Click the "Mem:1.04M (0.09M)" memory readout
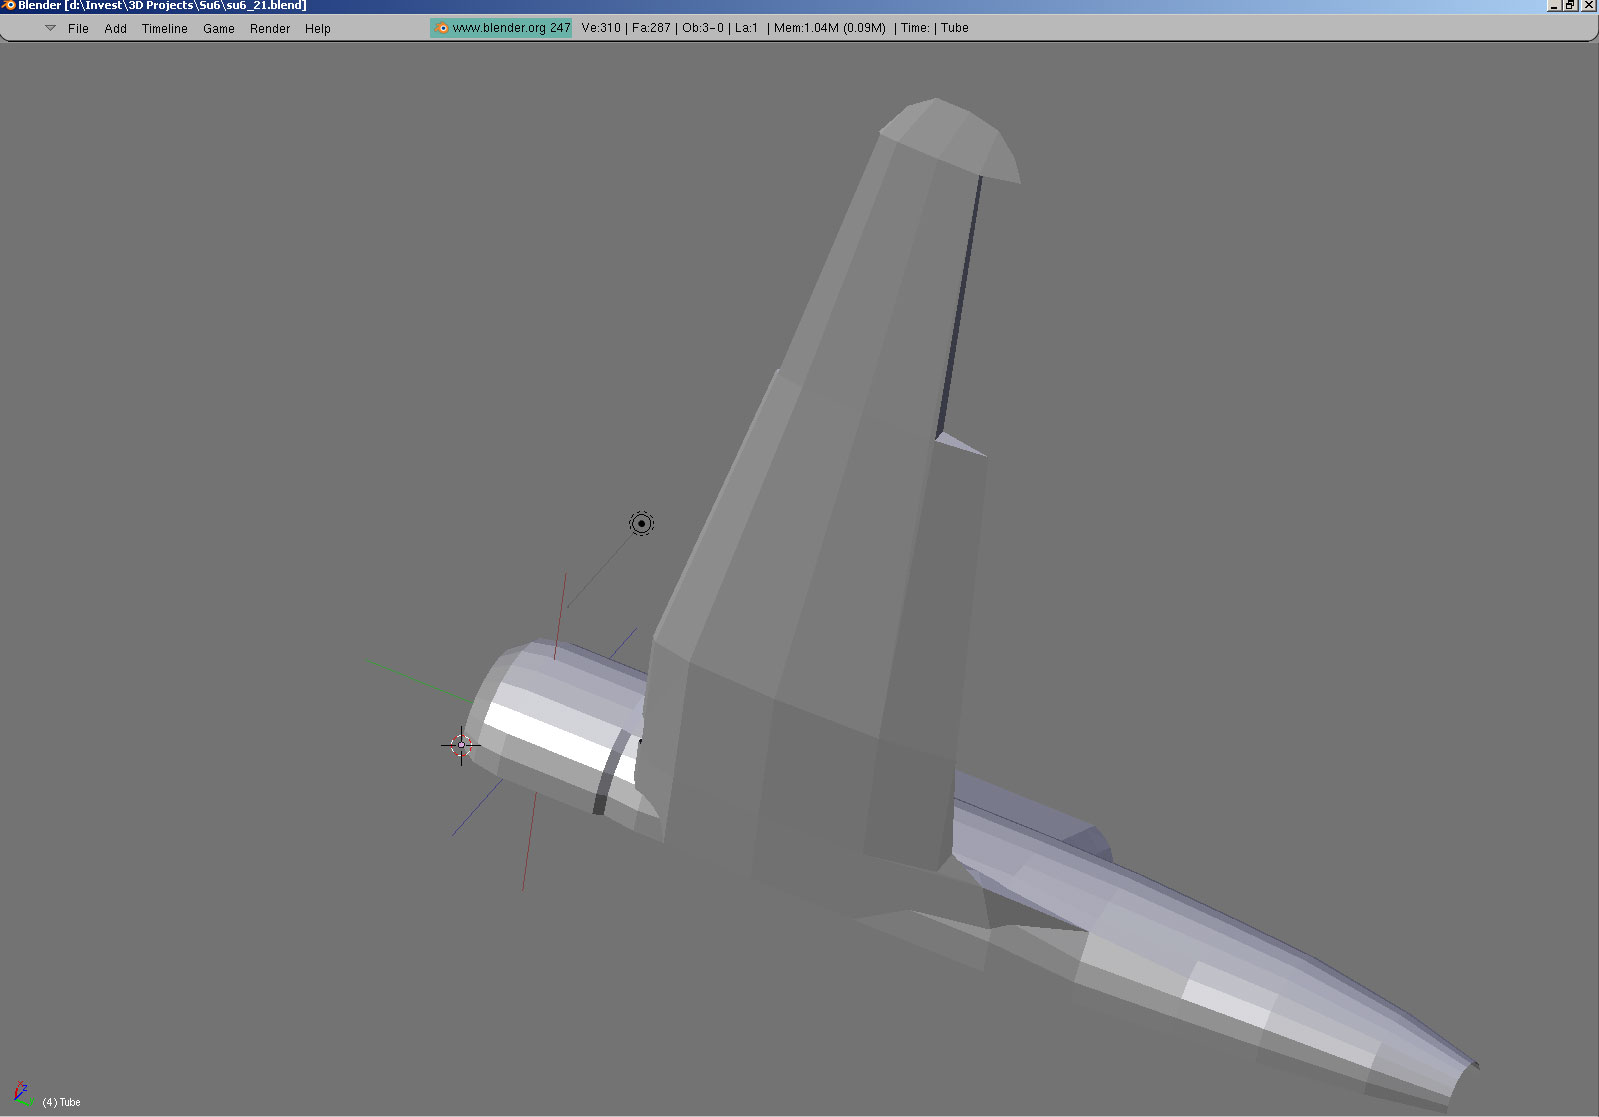Viewport: 1599px width, 1117px height. tap(830, 28)
